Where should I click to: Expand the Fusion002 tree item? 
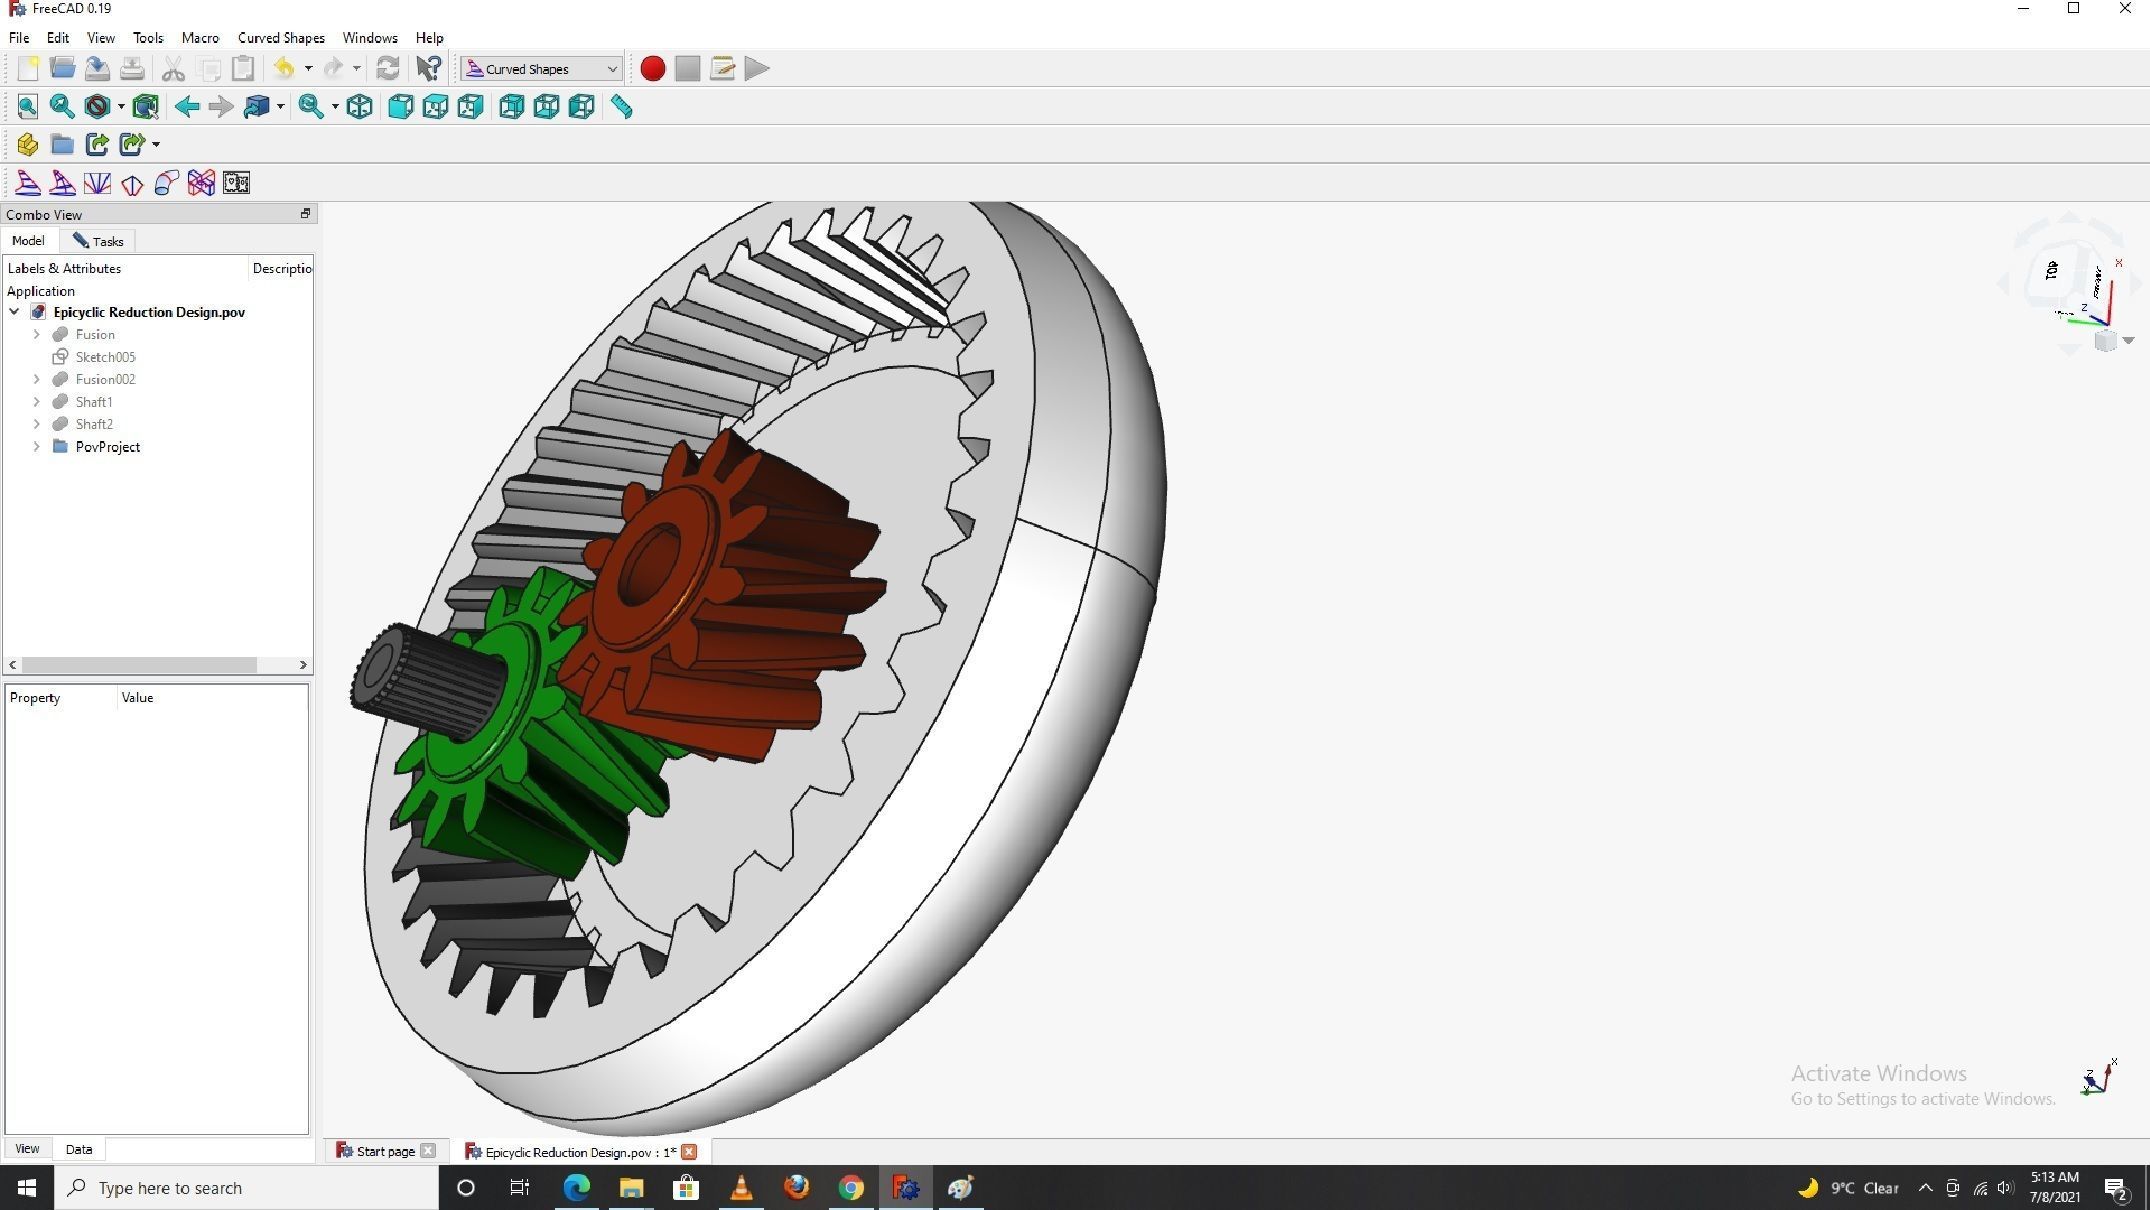[x=37, y=379]
